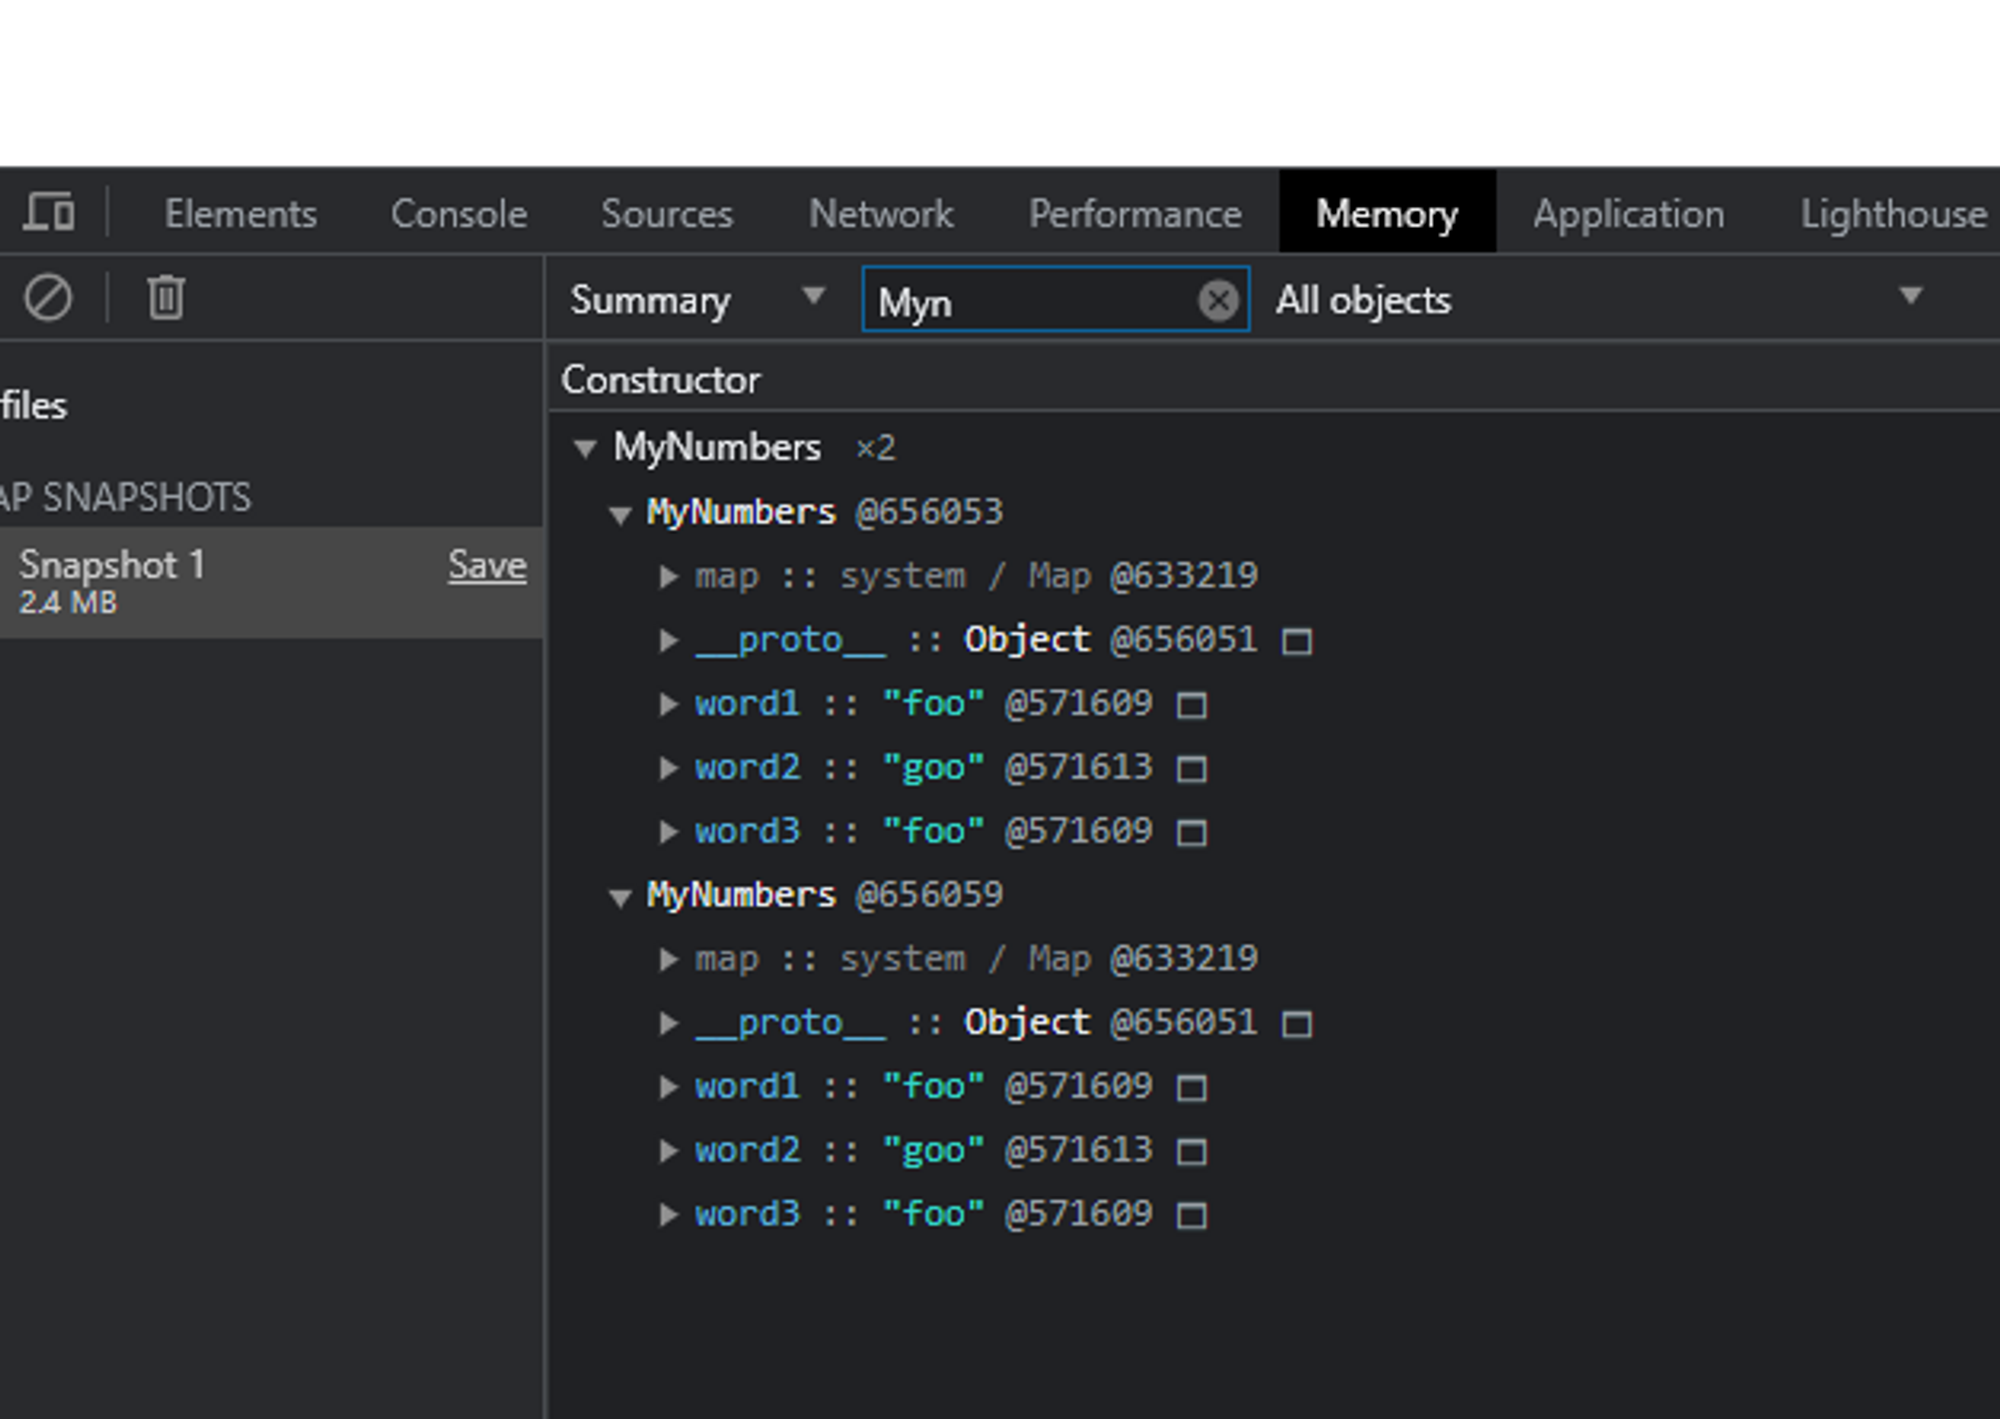Viewport: 2000px width, 1419px height.
Task: Switch to the Console tab
Action: point(459,214)
